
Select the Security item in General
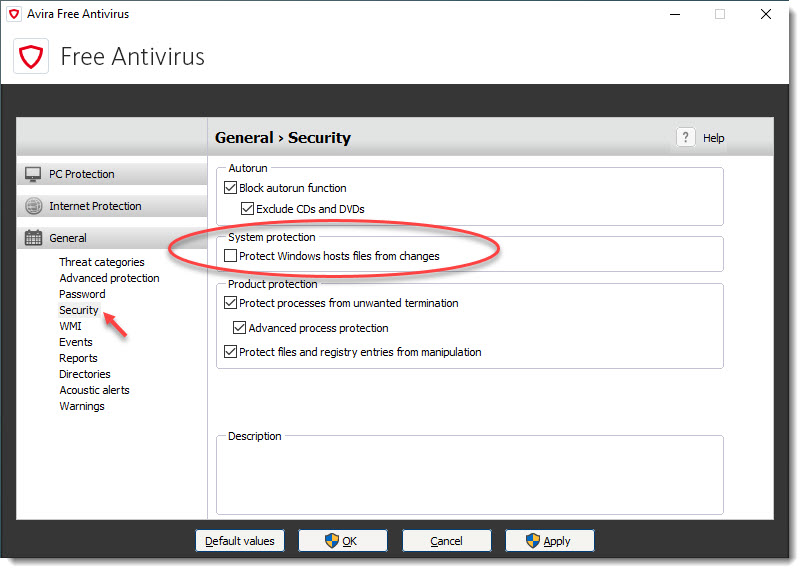[78, 310]
